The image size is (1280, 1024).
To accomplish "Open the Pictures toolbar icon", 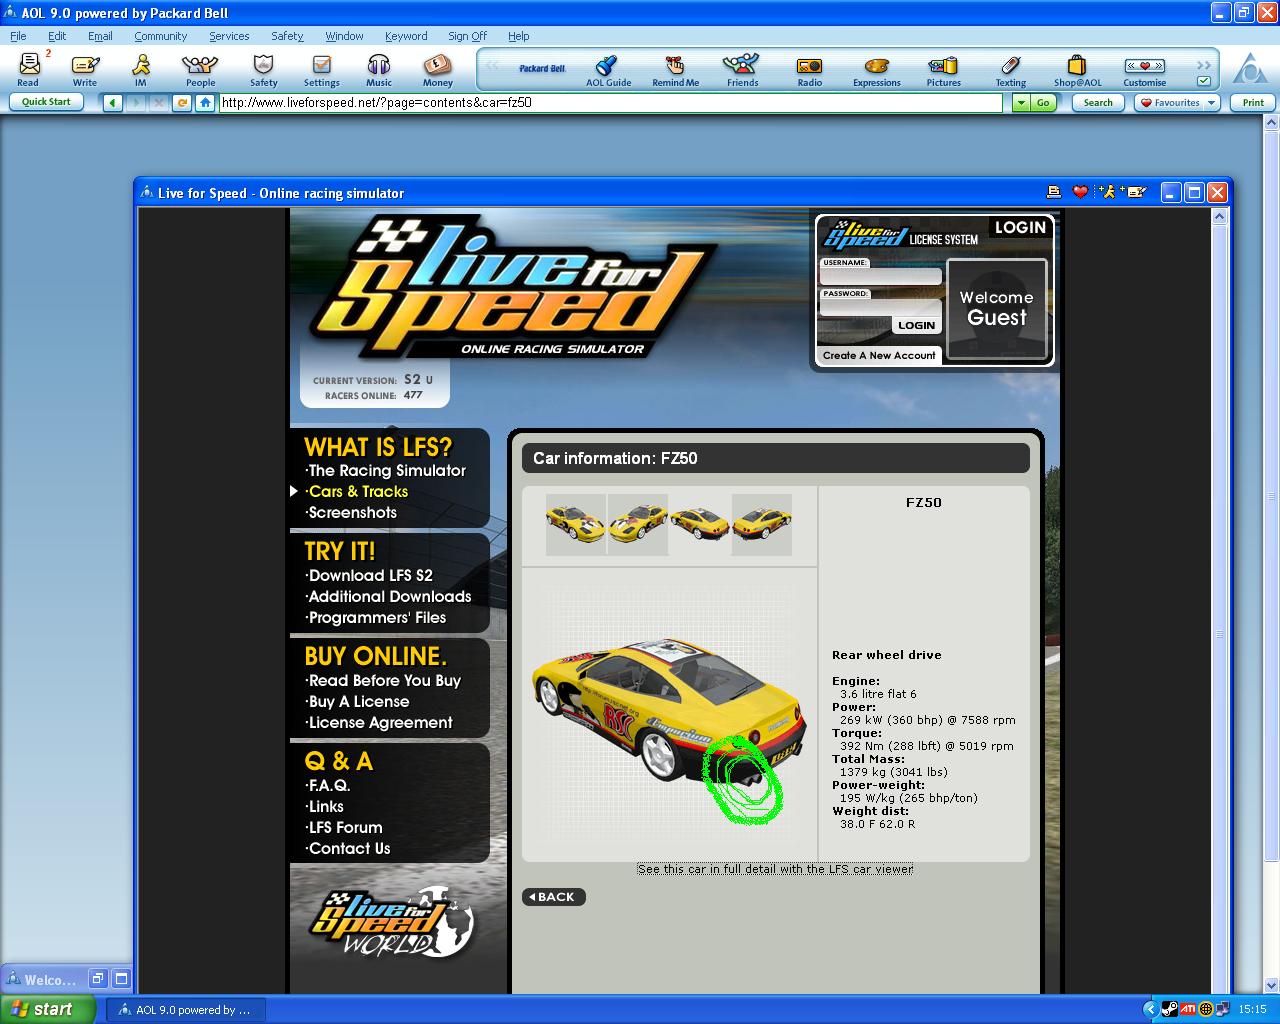I will [x=943, y=69].
